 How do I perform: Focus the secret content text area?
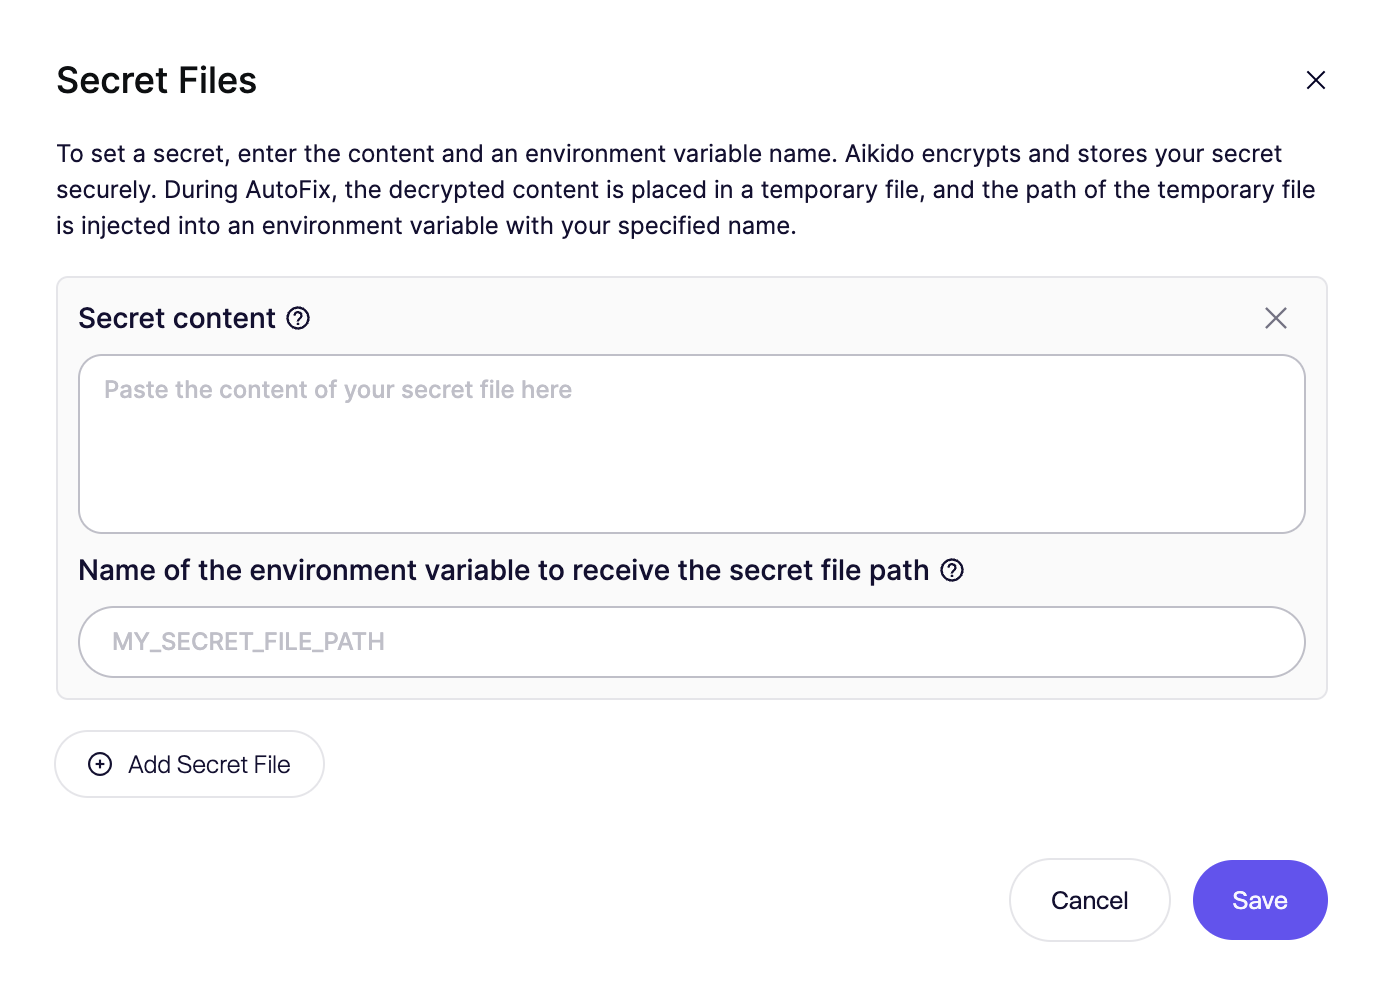coord(691,444)
